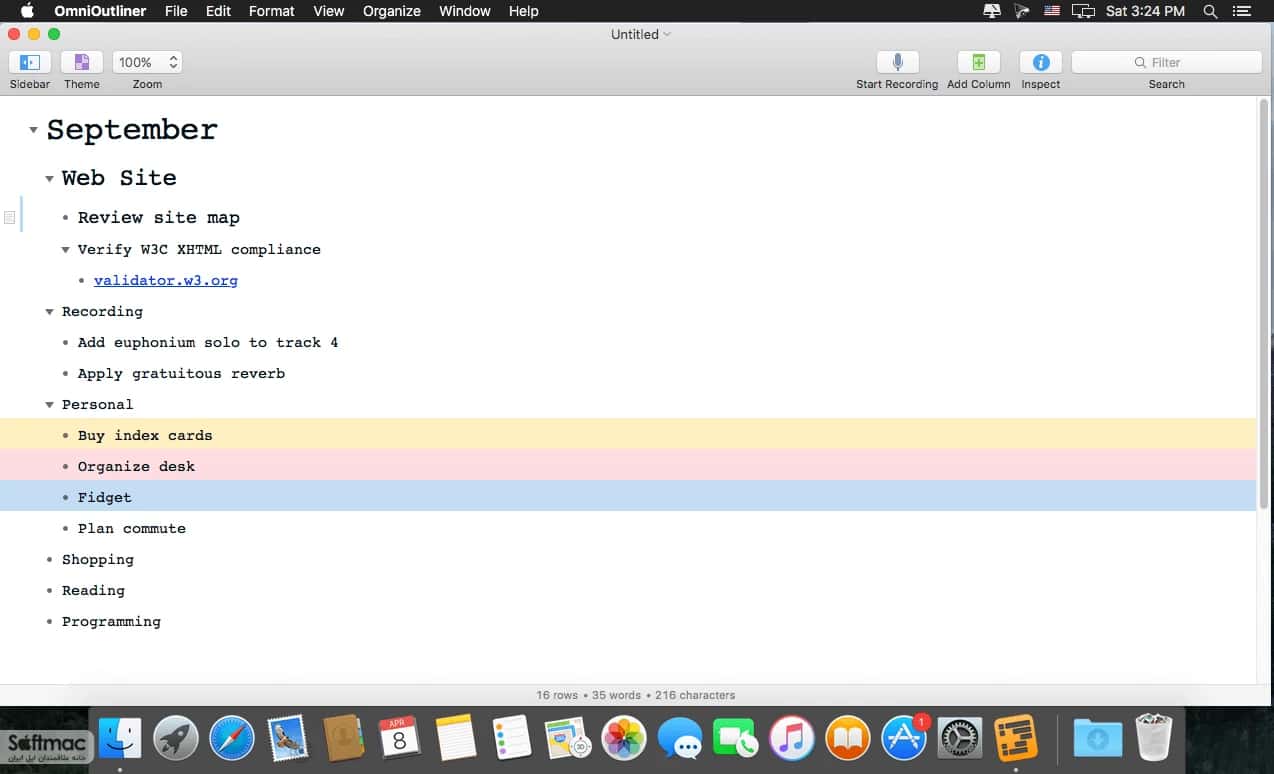Viewport: 1274px width, 774px height.
Task: Open the Organize menu
Action: click(392, 11)
